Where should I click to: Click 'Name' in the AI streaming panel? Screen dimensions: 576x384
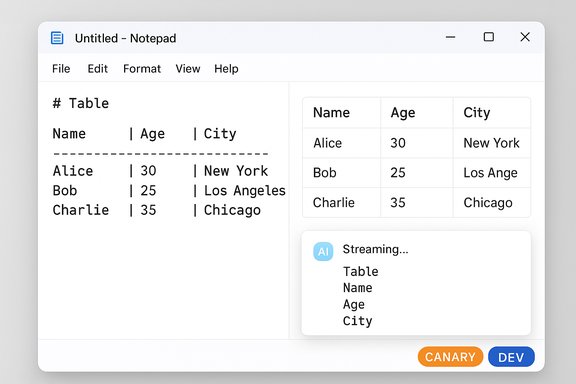click(357, 288)
